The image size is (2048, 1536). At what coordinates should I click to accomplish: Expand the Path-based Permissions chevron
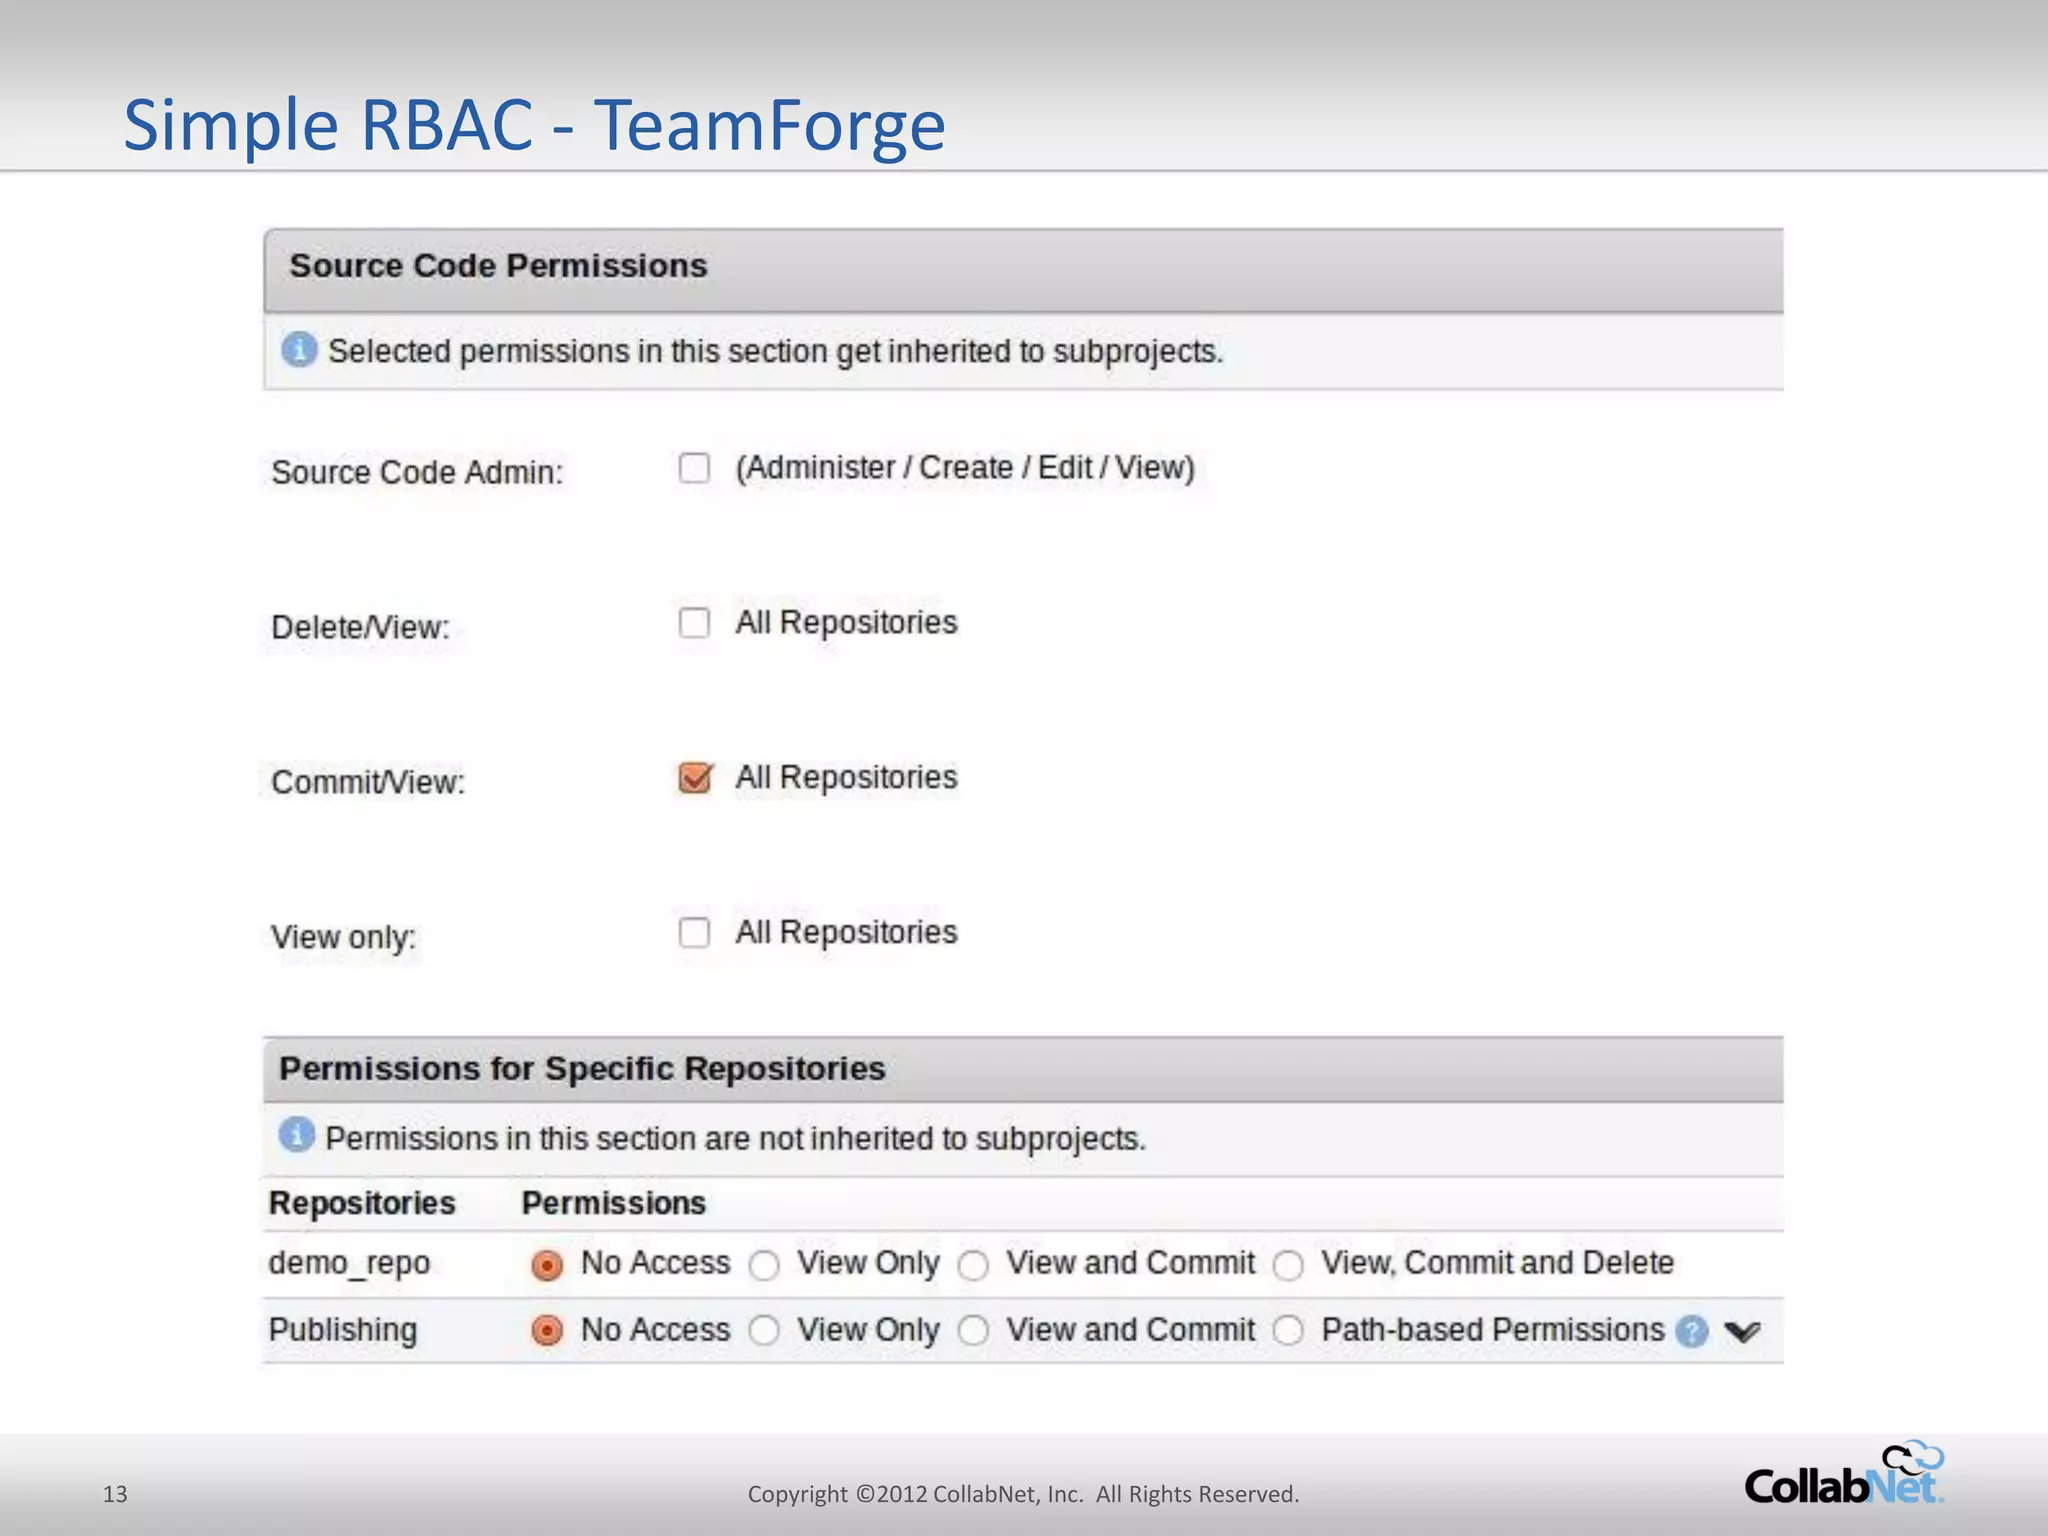pyautogui.click(x=1742, y=1331)
